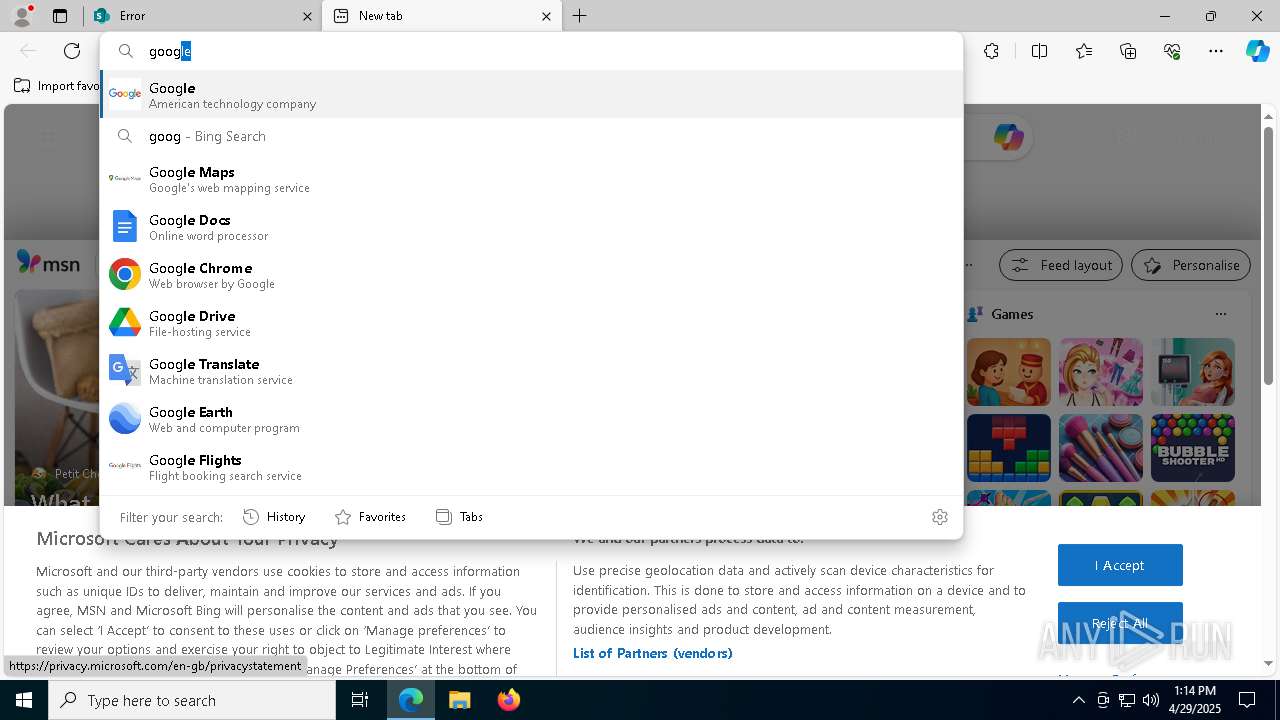Close the Error tab
Image resolution: width=1280 pixels, height=720 pixels.
tap(307, 16)
